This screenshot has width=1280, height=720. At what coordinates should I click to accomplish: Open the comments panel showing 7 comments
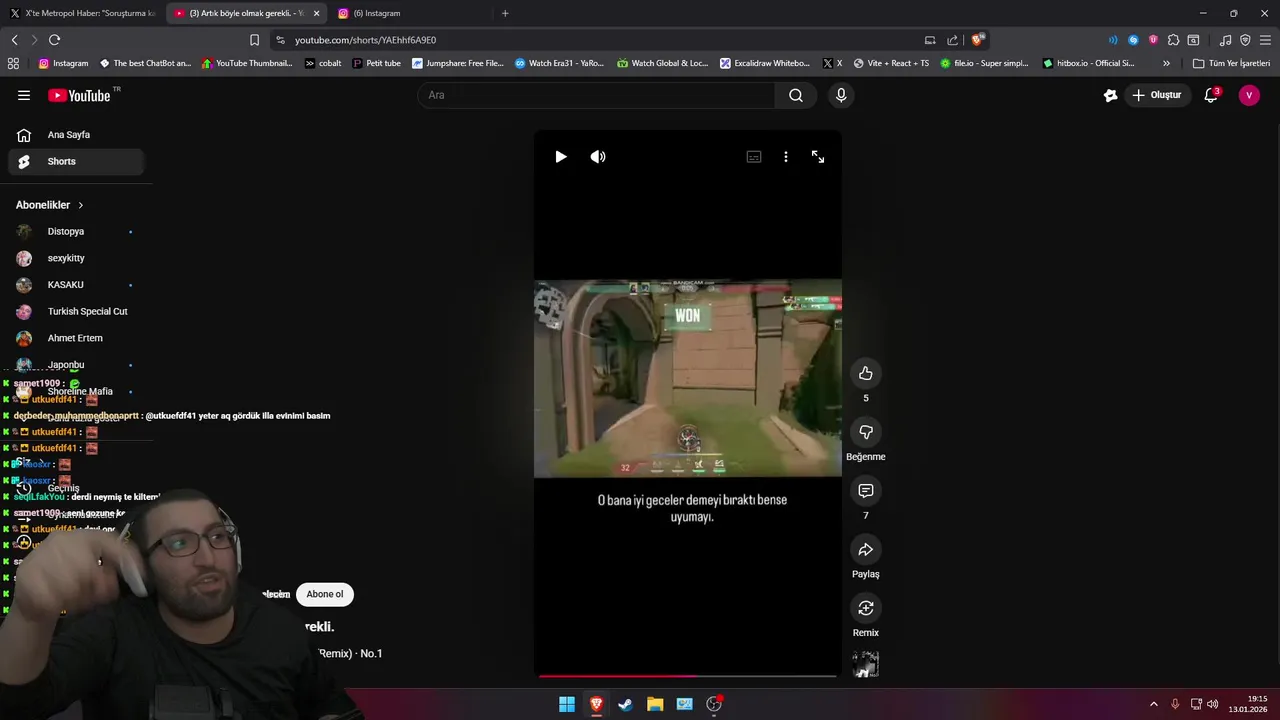click(866, 491)
